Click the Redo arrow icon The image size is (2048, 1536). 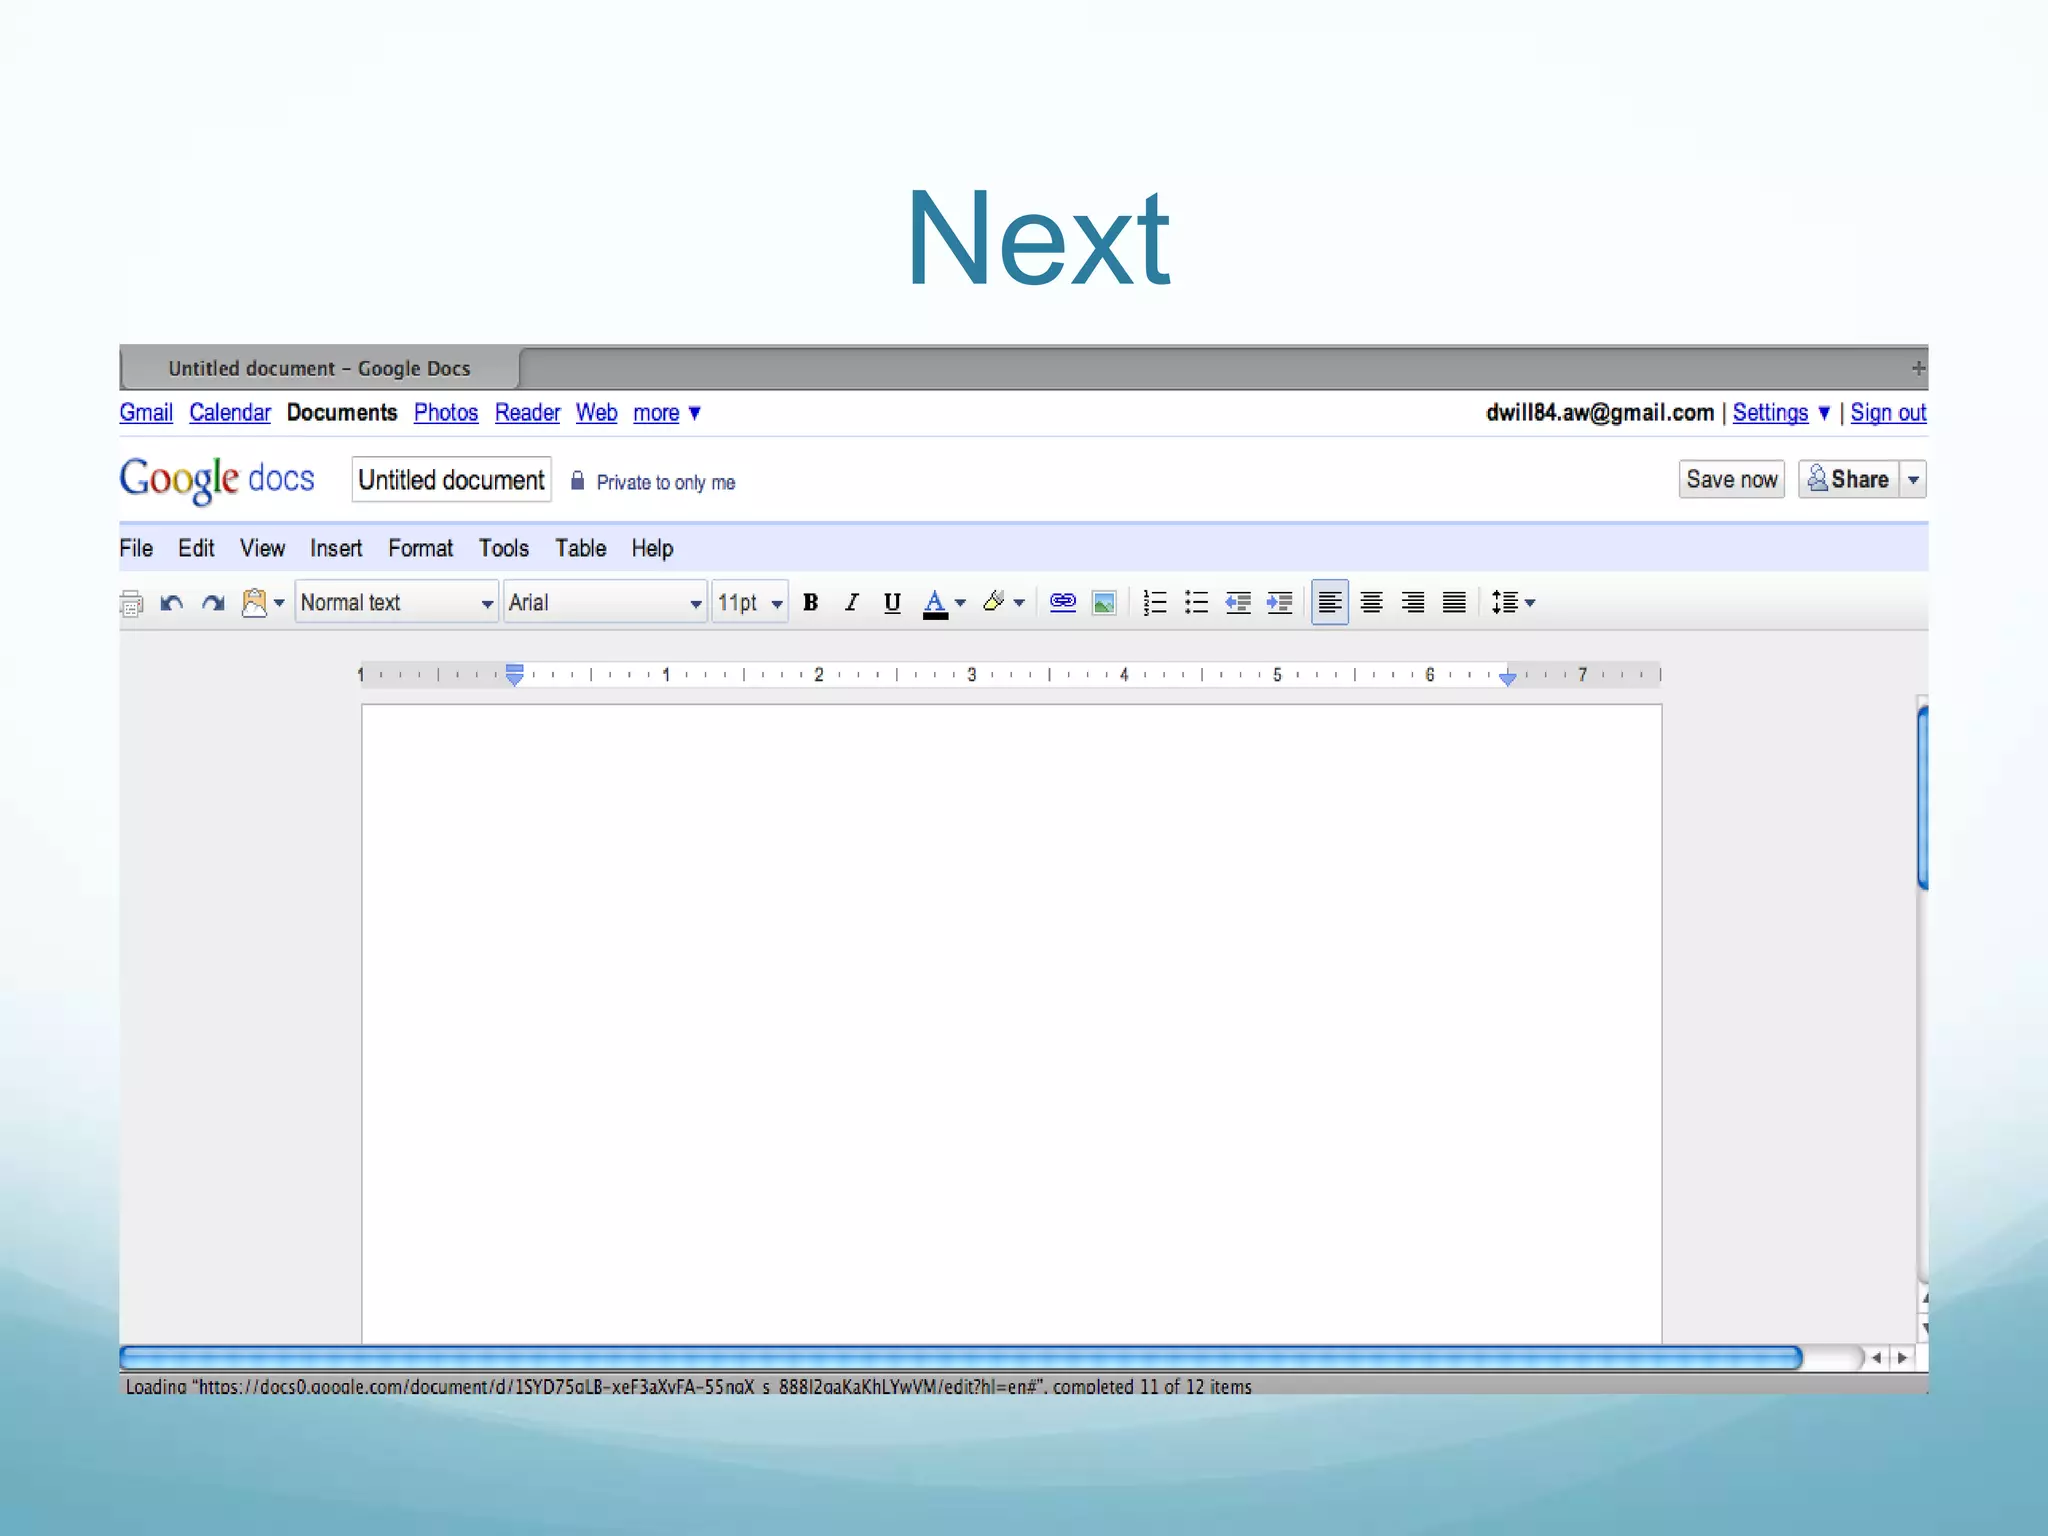tap(213, 603)
